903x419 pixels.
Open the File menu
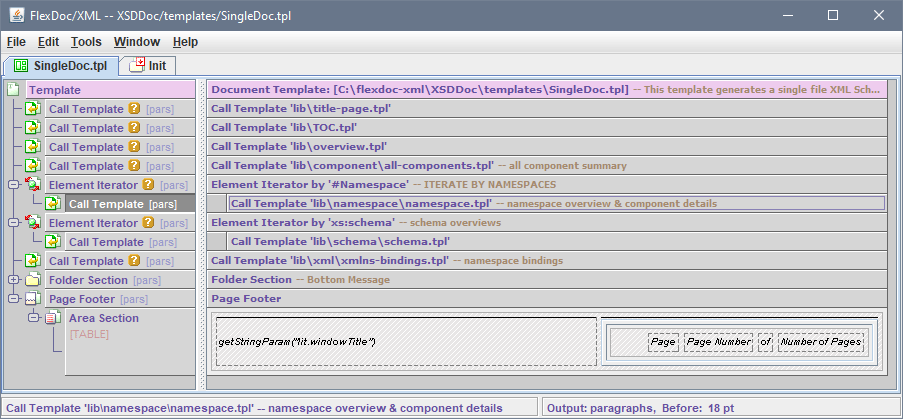(16, 42)
